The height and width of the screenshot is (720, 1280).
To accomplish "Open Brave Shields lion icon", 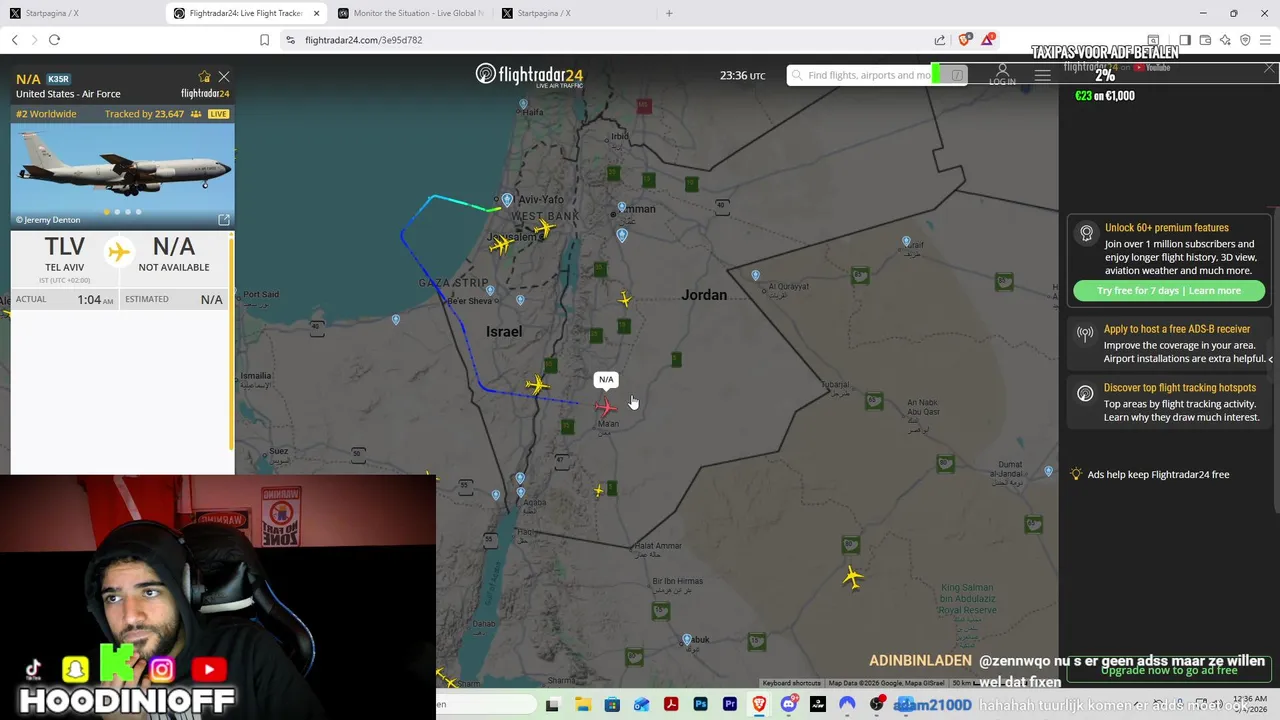I will click(x=964, y=40).
